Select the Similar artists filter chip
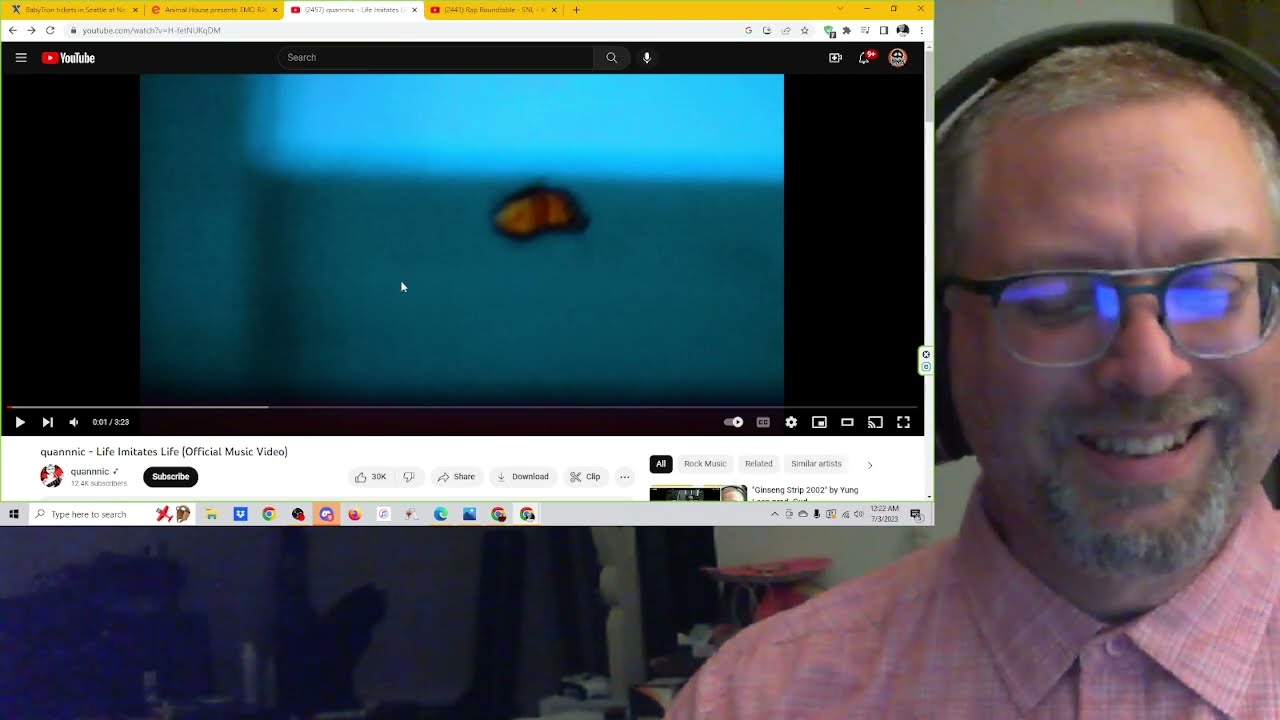This screenshot has height=720, width=1280. (816, 464)
